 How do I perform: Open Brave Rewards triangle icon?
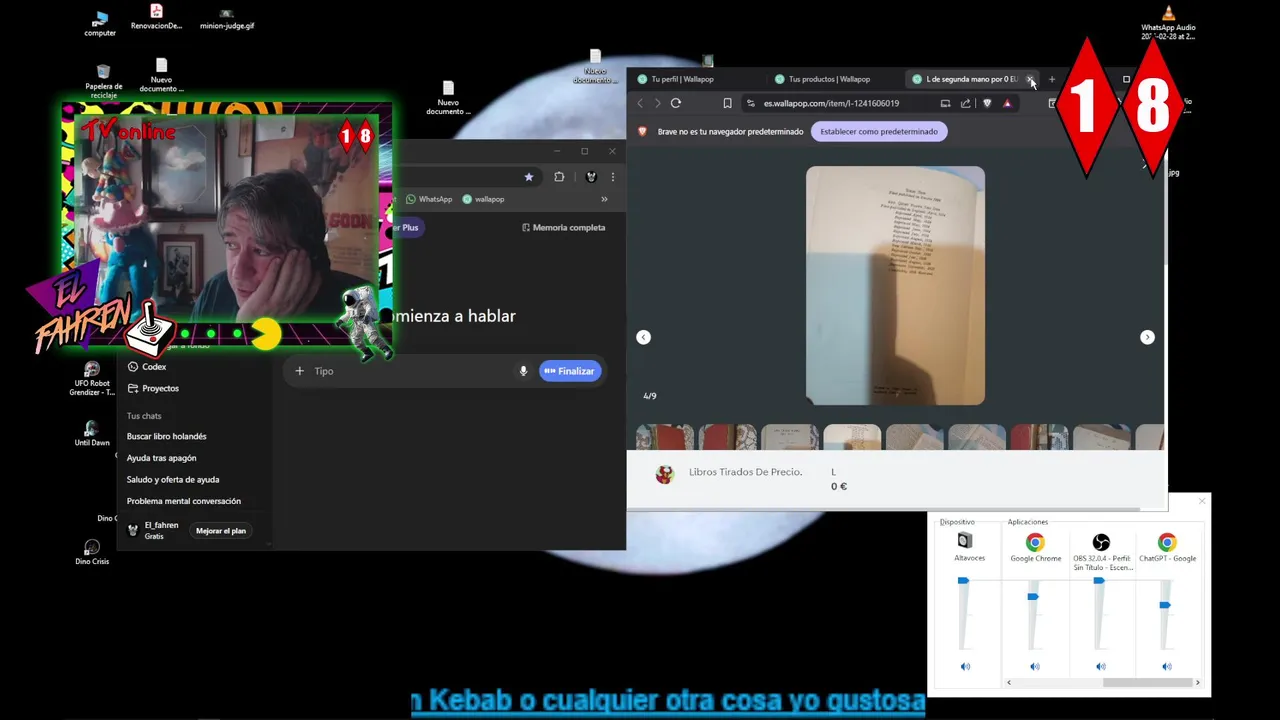pos(1007,103)
